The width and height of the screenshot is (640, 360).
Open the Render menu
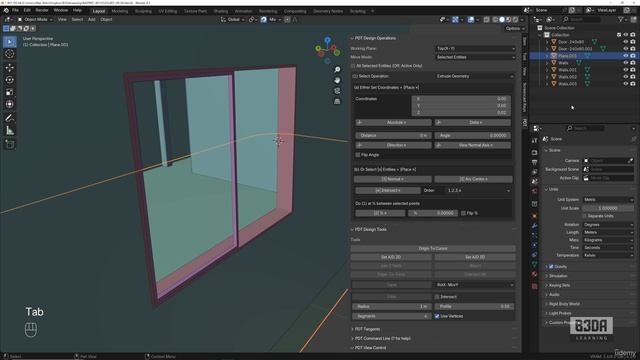[x=42, y=10]
